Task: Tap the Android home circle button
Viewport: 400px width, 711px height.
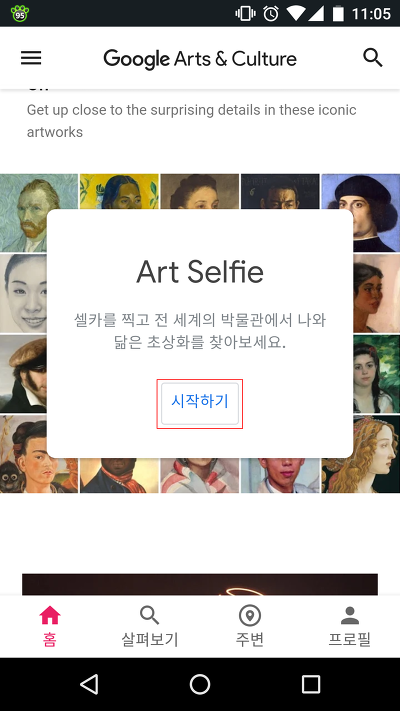Action: (x=200, y=684)
